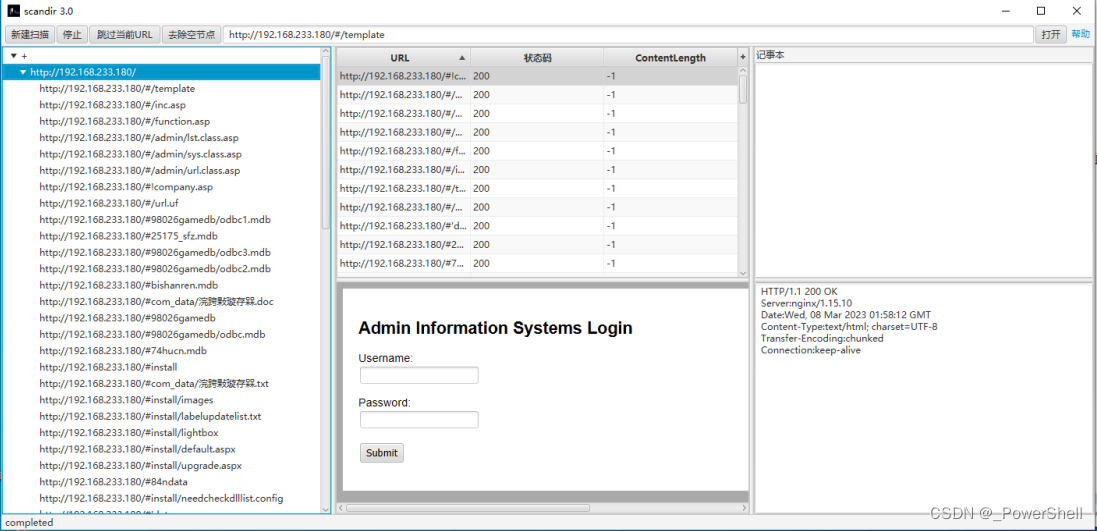This screenshot has height=531, width=1097.
Task: Select tree item #install/needcheckdlllist.config
Action: click(x=161, y=498)
